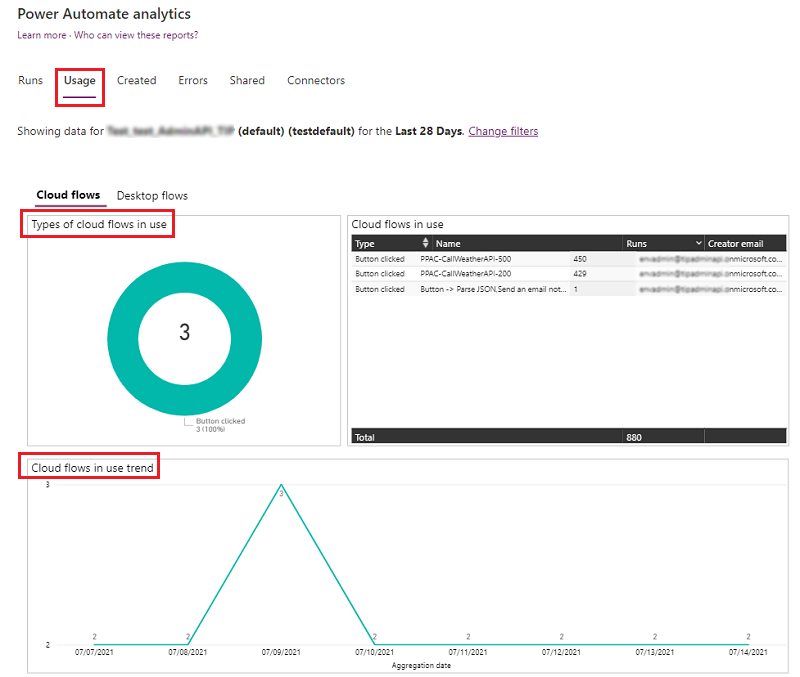The height and width of the screenshot is (677, 800).
Task: Open 'Who can view these reports?' link
Action: click(x=136, y=35)
